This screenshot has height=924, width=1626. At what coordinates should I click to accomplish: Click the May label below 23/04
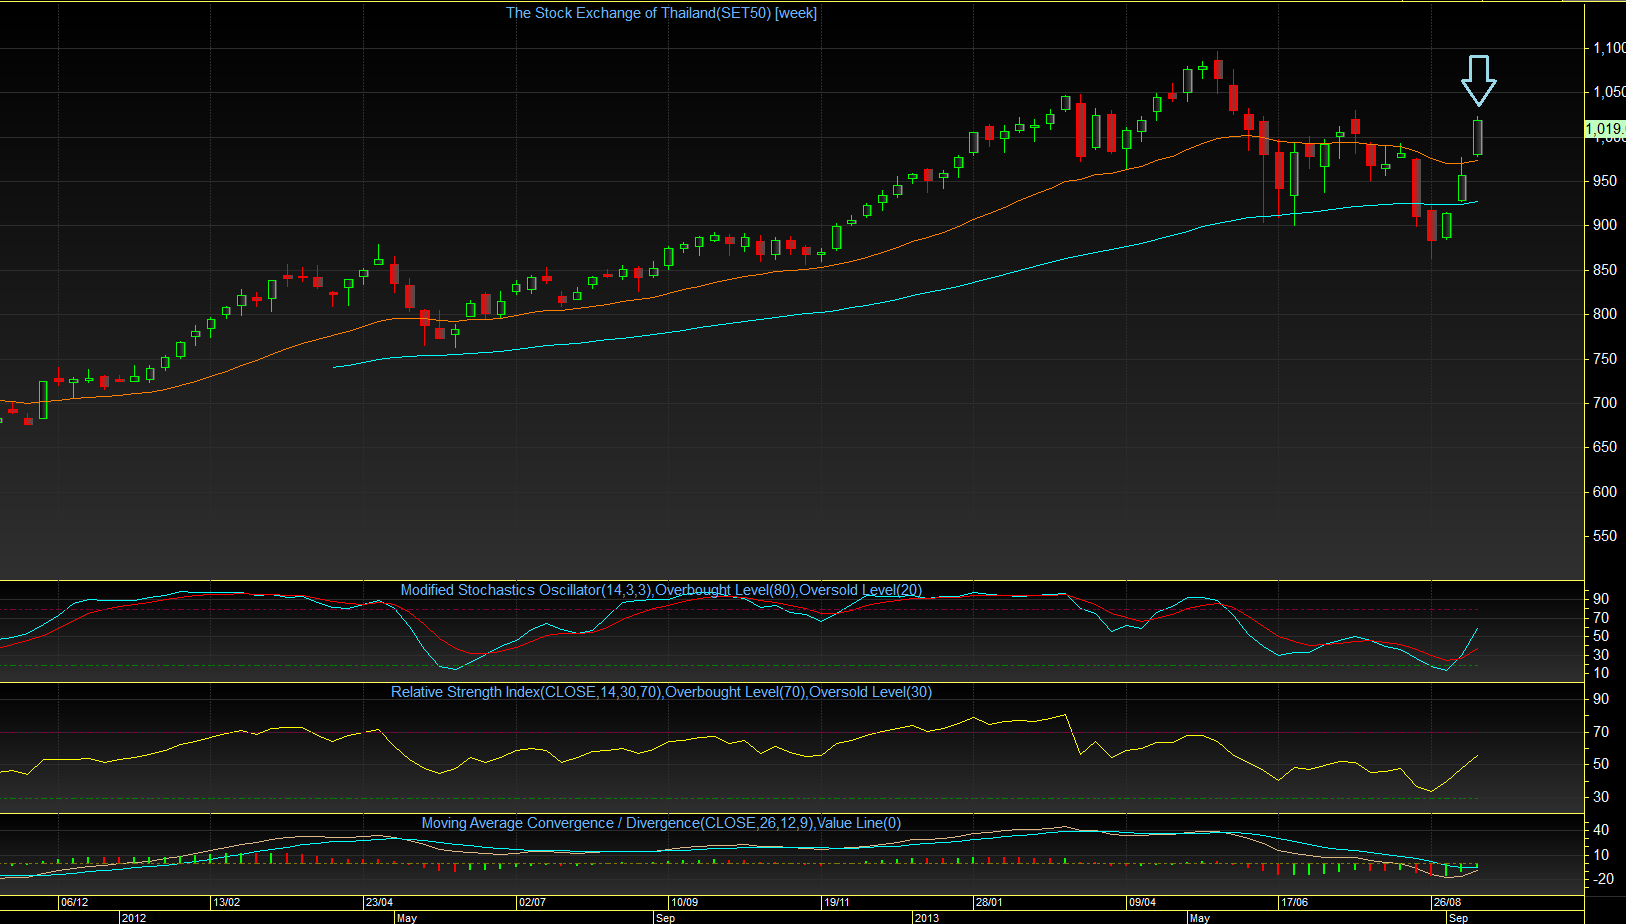[x=407, y=918]
